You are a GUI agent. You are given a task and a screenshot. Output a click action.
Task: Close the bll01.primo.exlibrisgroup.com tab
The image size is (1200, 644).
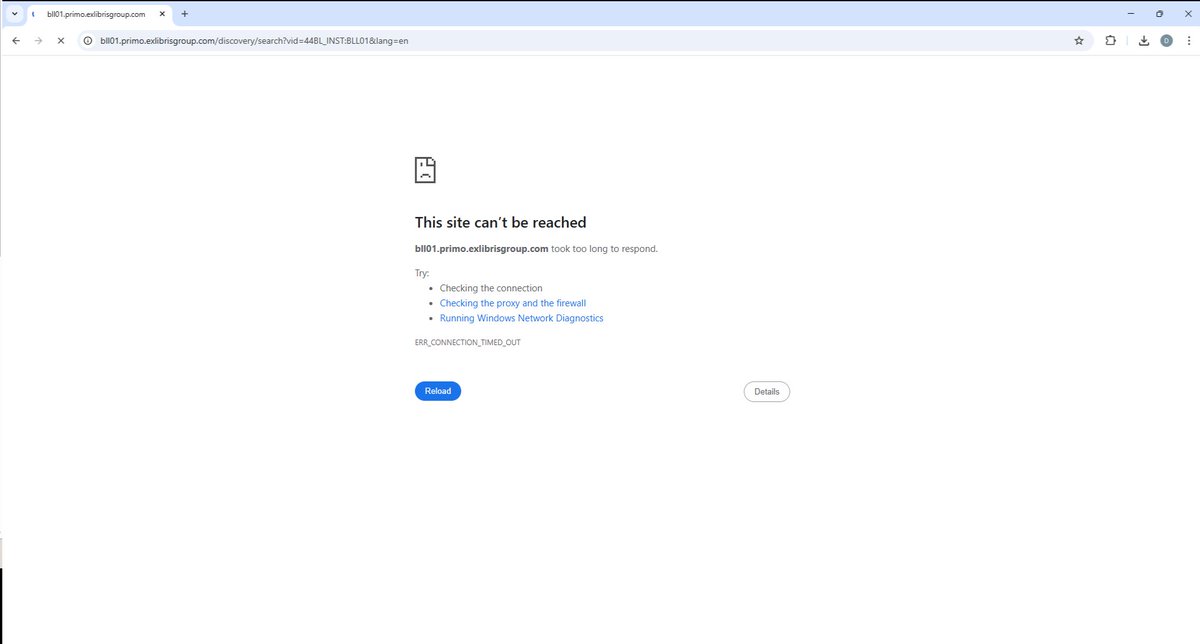click(163, 14)
